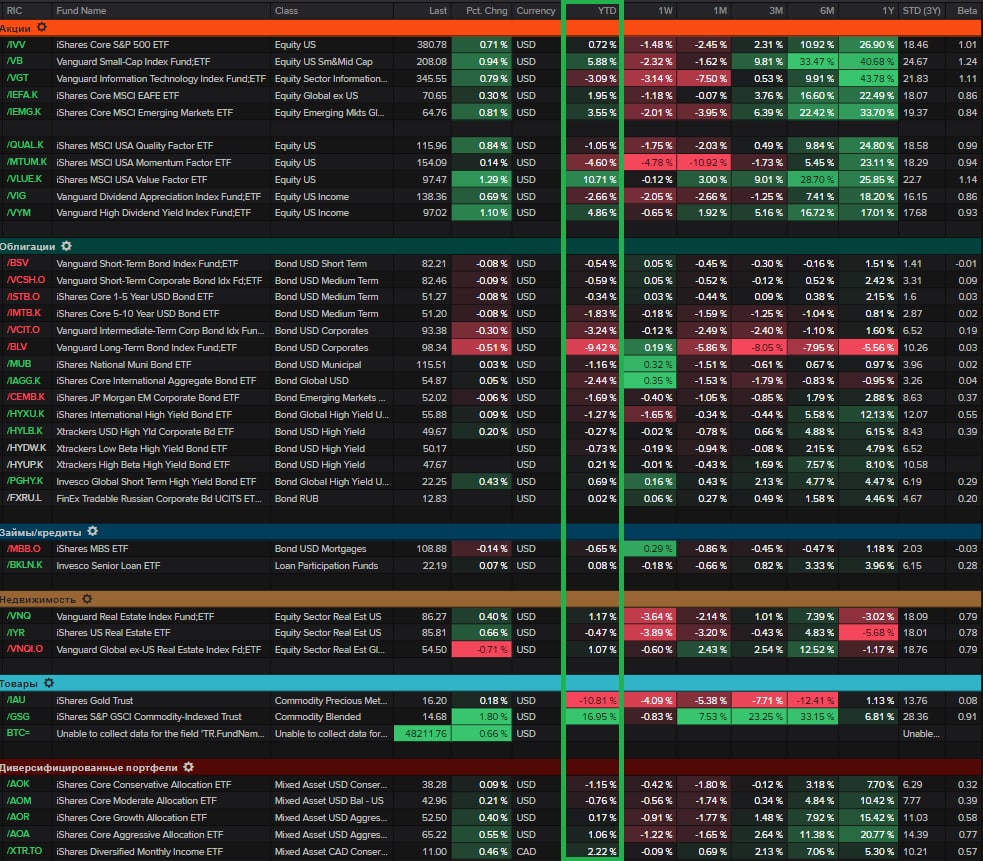The width and height of the screenshot is (983, 861).
Task: Open the /AOK ticker link
Action: 18,784
